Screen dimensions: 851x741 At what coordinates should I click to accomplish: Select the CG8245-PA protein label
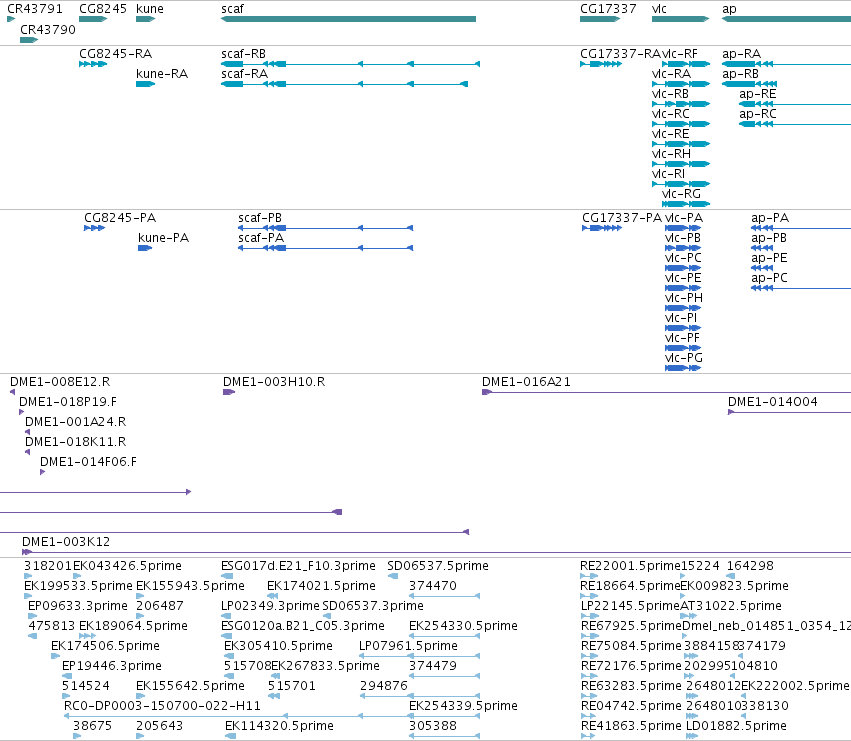click(x=120, y=218)
